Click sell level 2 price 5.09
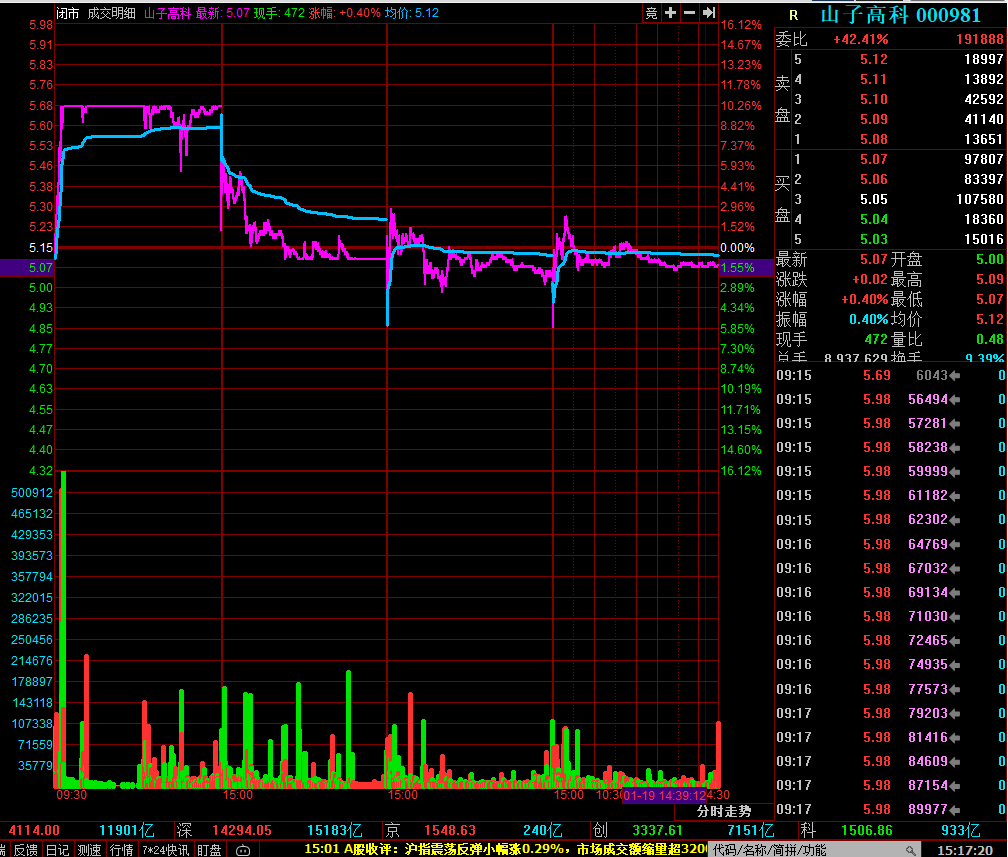 pyautogui.click(x=874, y=119)
